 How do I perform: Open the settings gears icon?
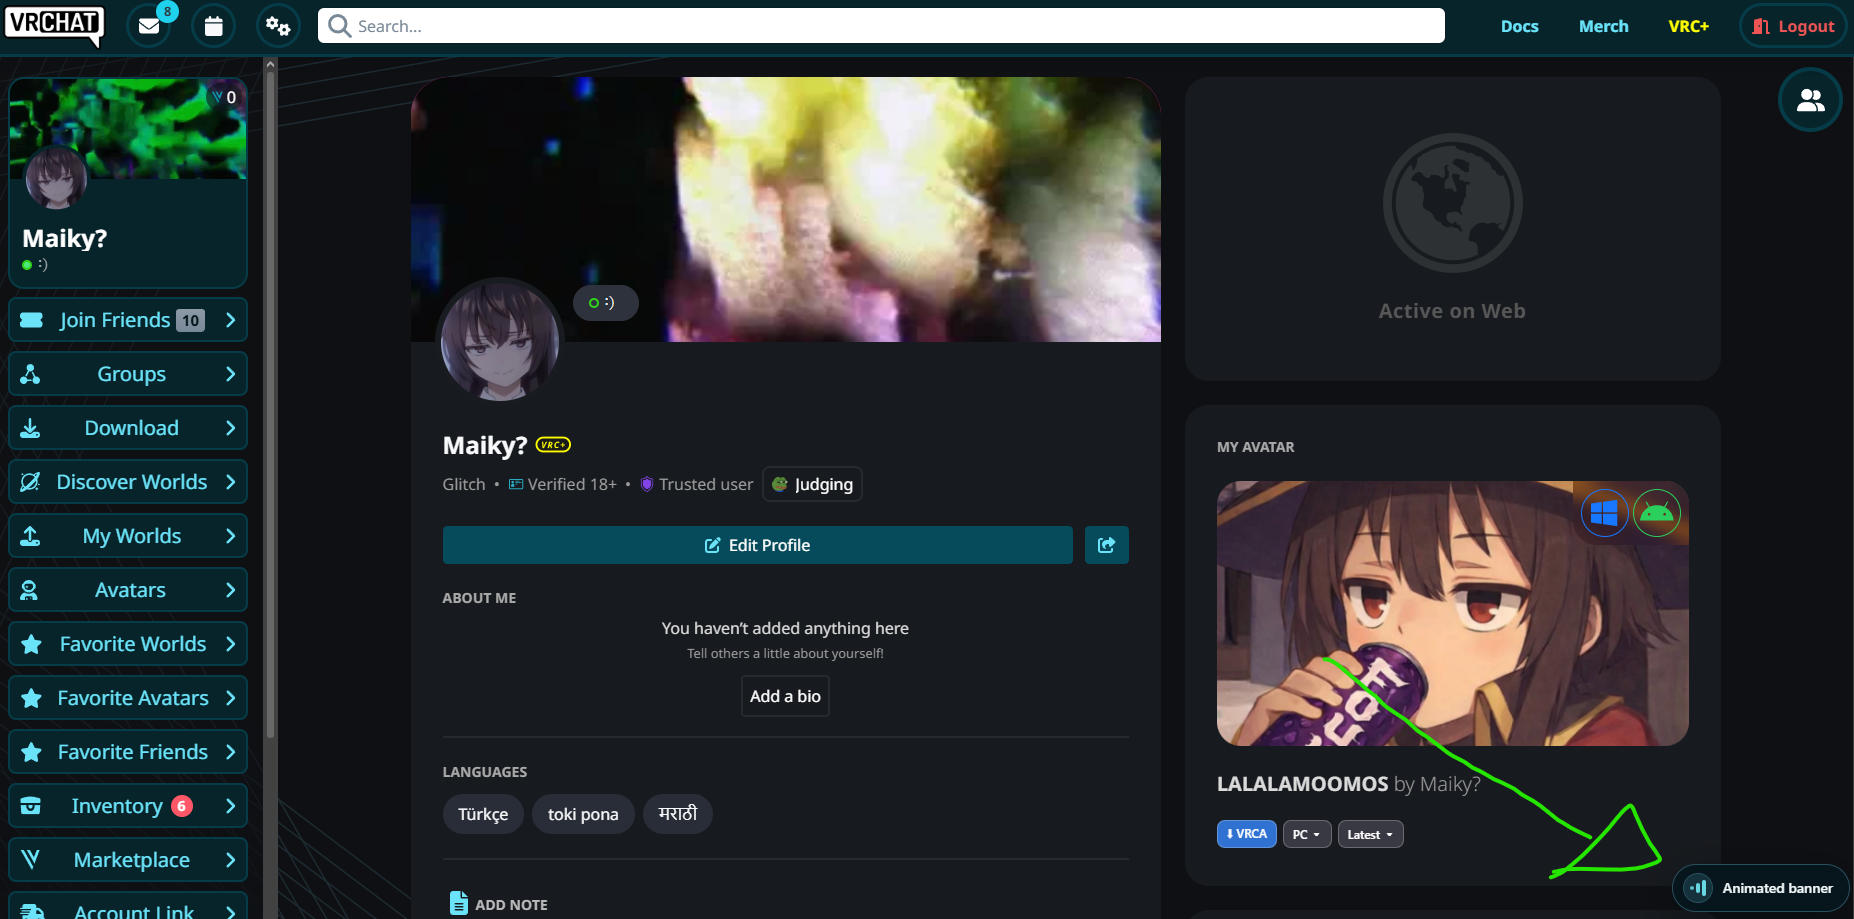click(x=278, y=26)
